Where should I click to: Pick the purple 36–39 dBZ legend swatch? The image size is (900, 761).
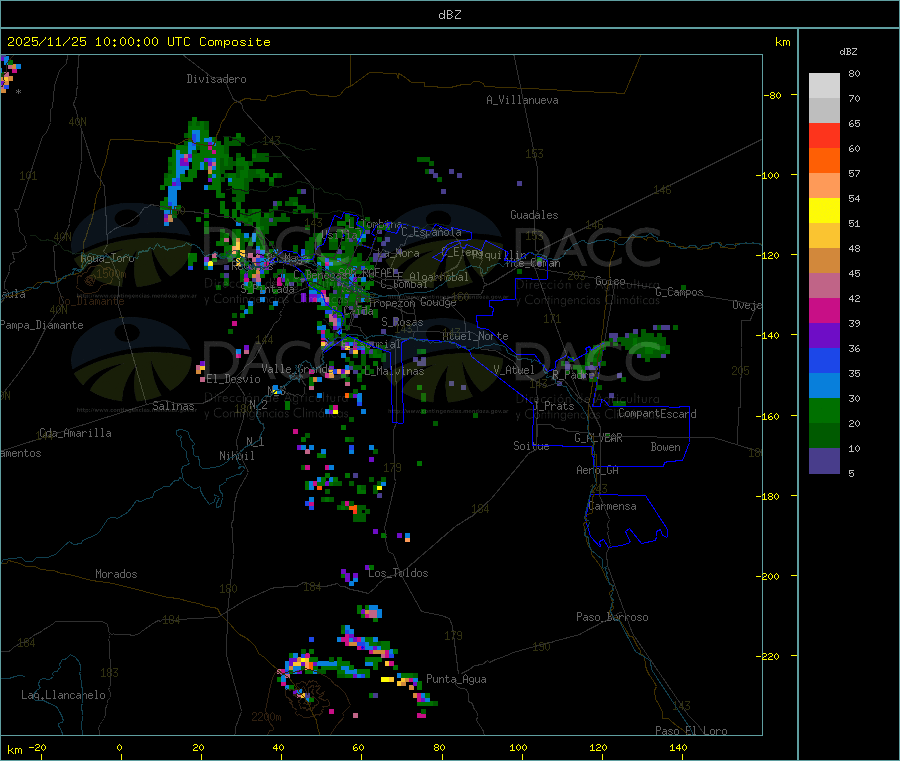tap(824, 336)
